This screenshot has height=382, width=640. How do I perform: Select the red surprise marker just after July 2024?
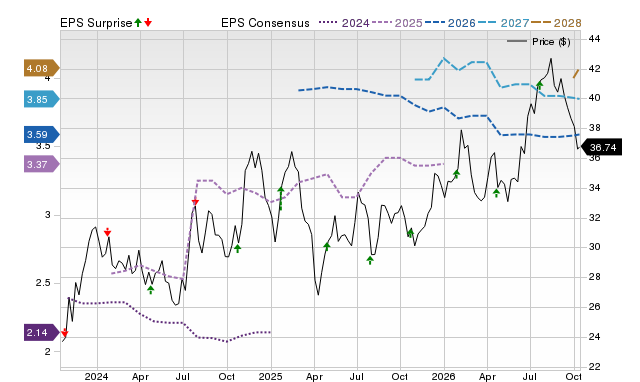click(195, 202)
